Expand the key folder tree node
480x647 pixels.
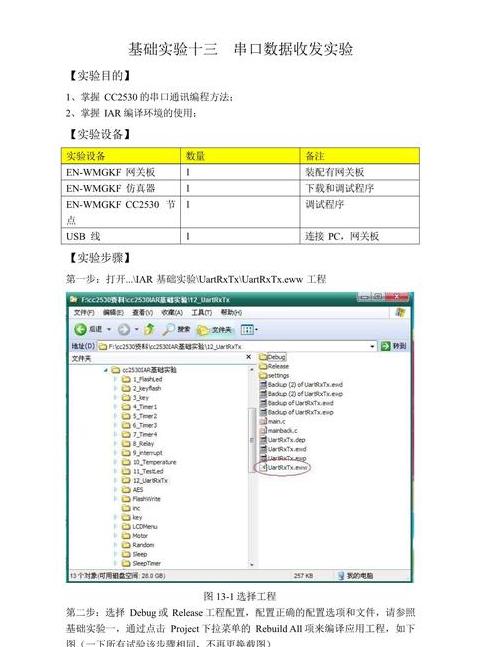(115, 517)
